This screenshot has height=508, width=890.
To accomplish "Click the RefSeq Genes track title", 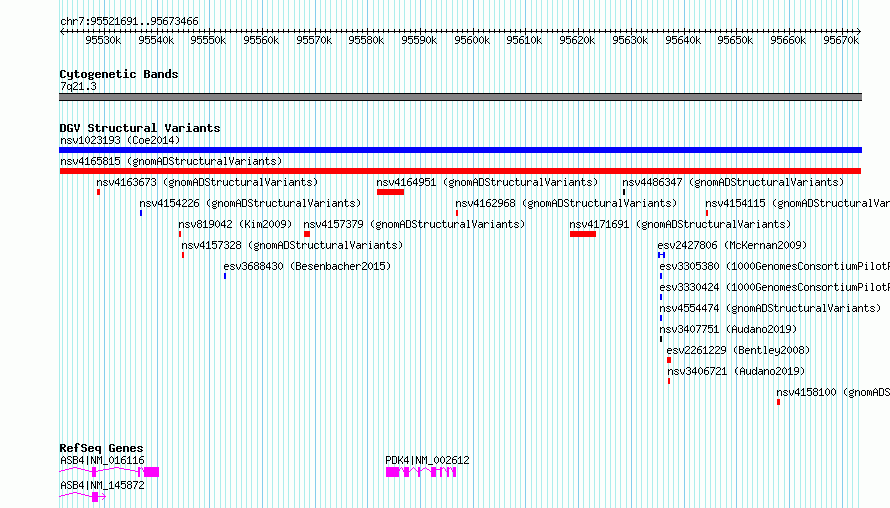I will 101,448.
